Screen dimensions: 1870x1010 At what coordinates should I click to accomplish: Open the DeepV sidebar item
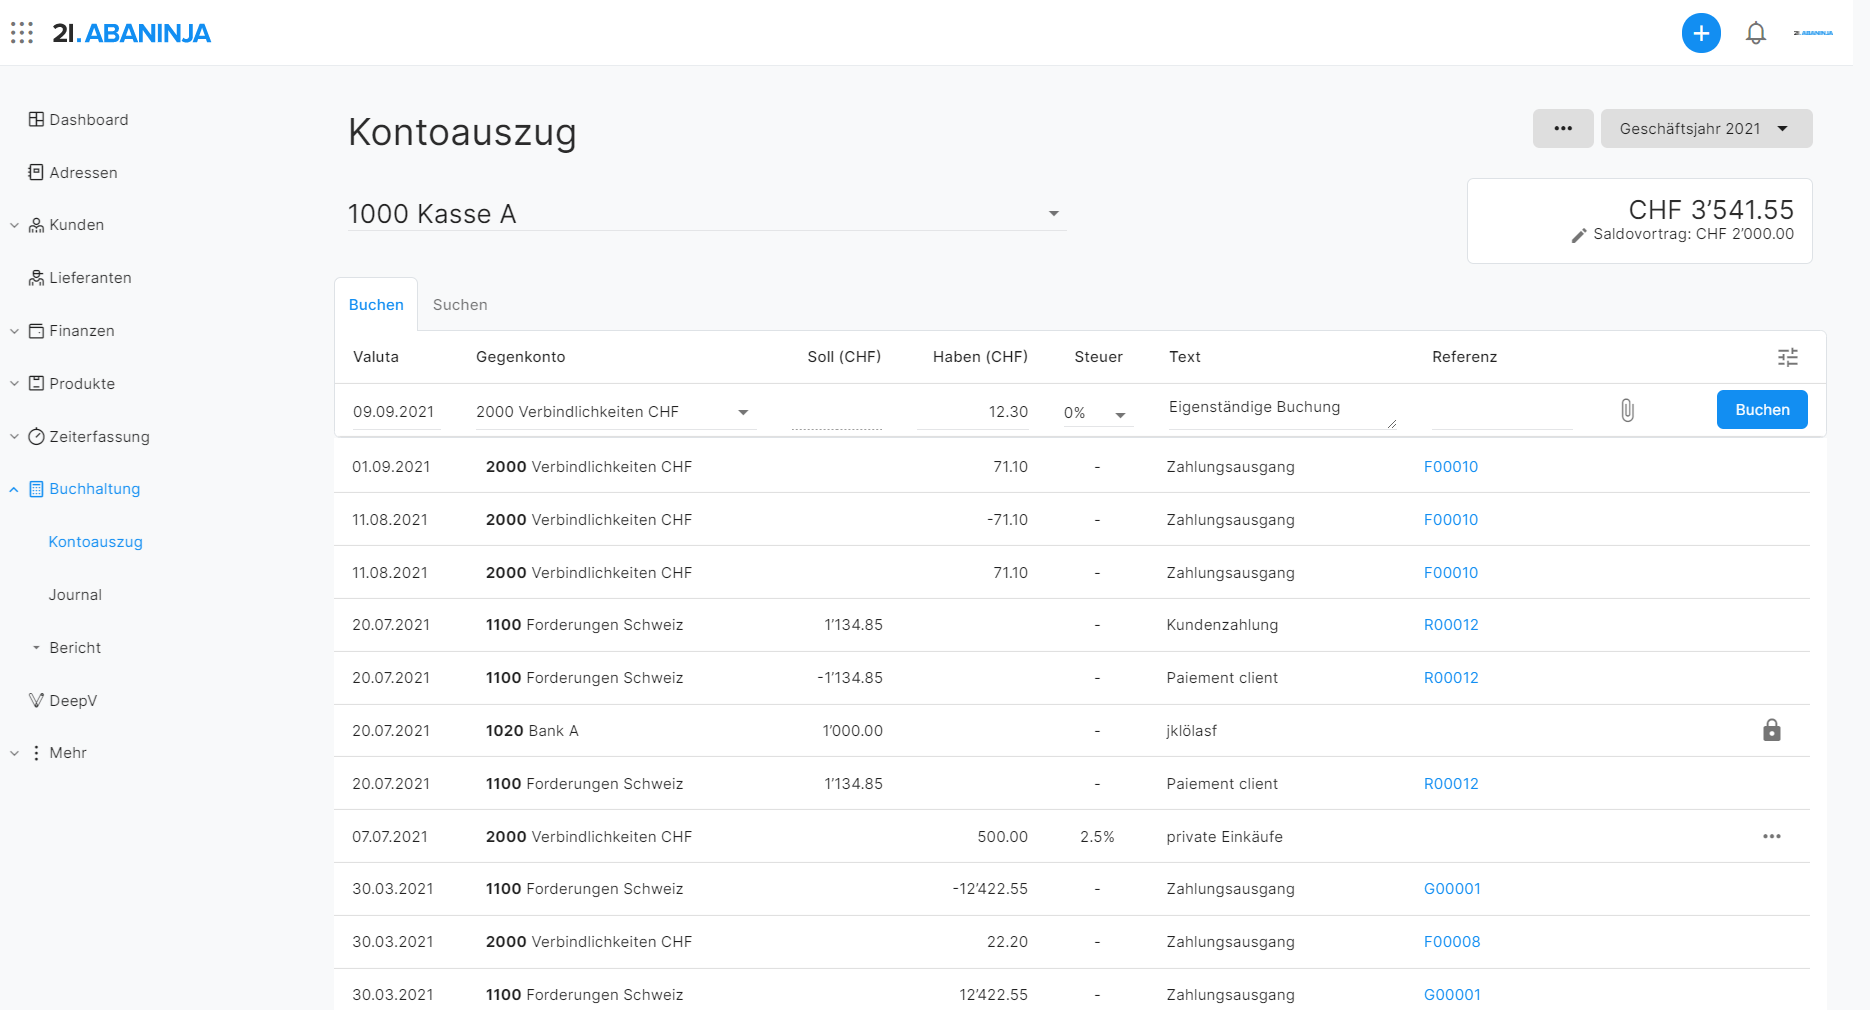tap(73, 700)
